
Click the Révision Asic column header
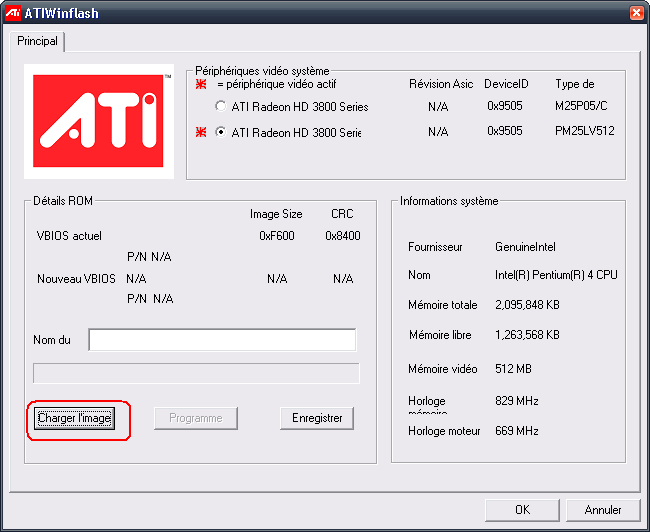point(441,84)
